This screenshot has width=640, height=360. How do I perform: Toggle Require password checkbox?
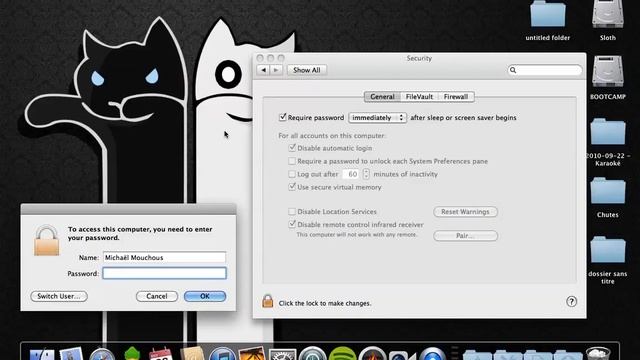[282, 117]
